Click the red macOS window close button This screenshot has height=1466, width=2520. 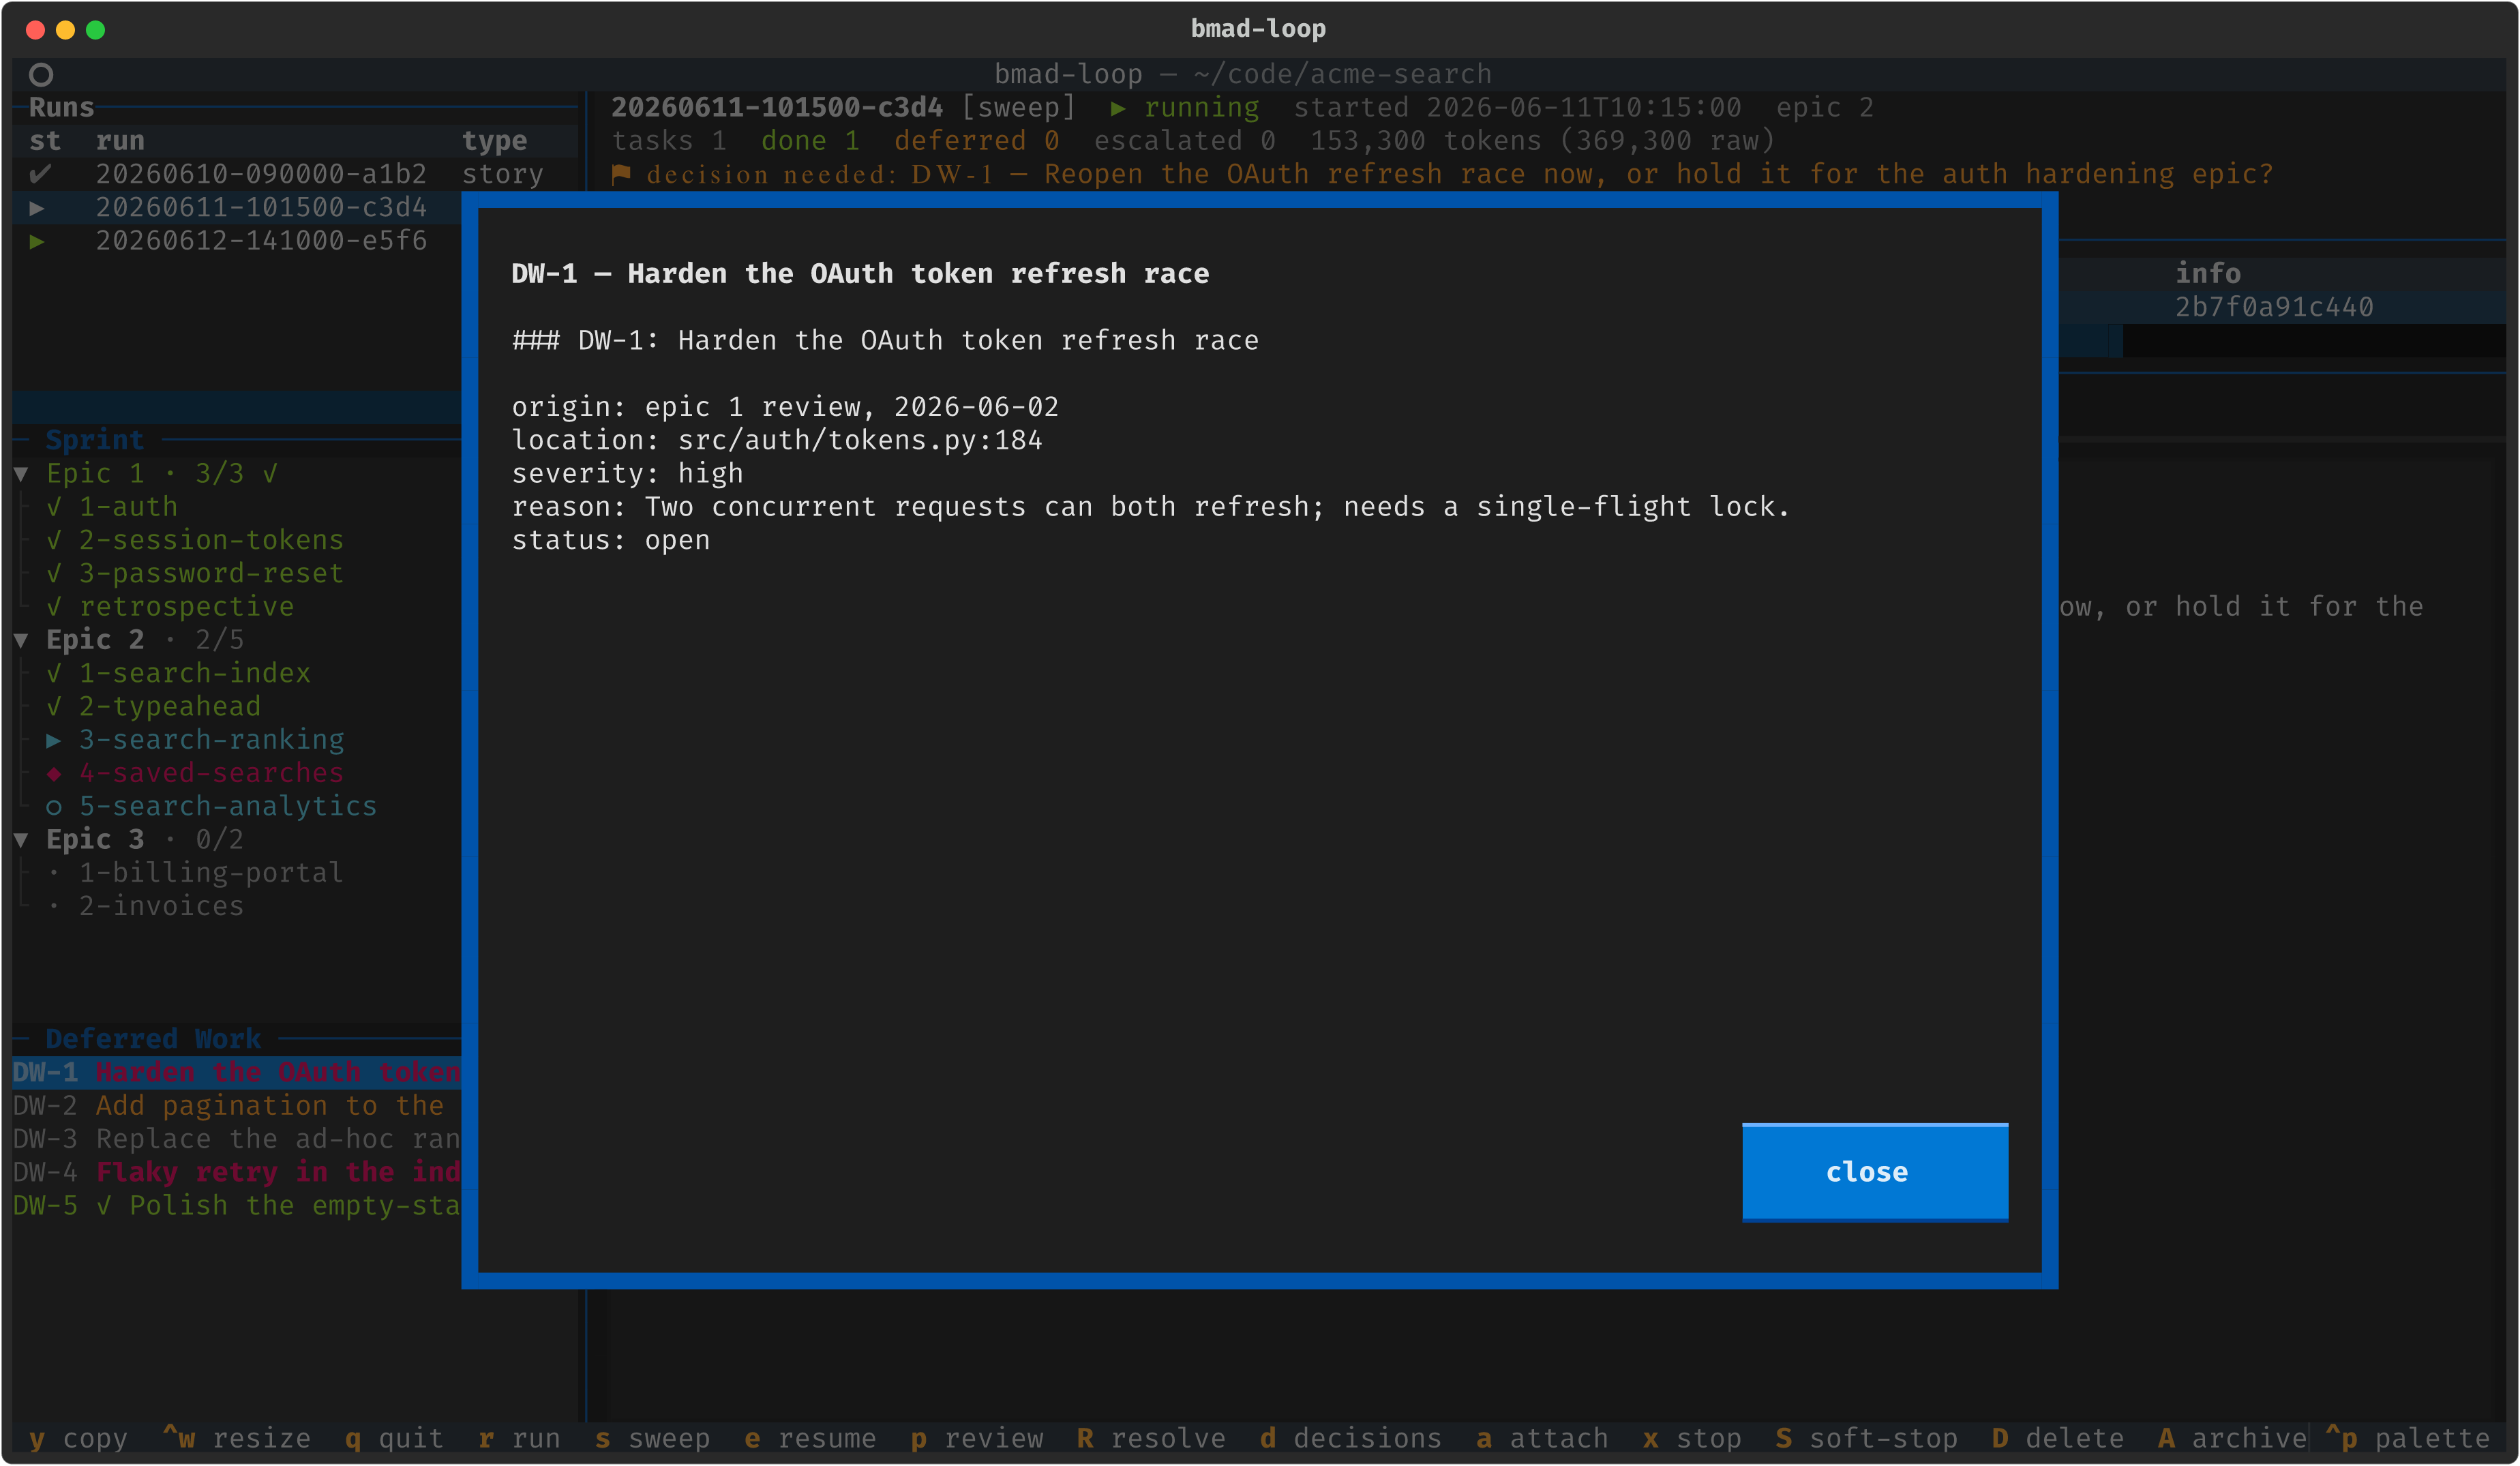point(35,30)
